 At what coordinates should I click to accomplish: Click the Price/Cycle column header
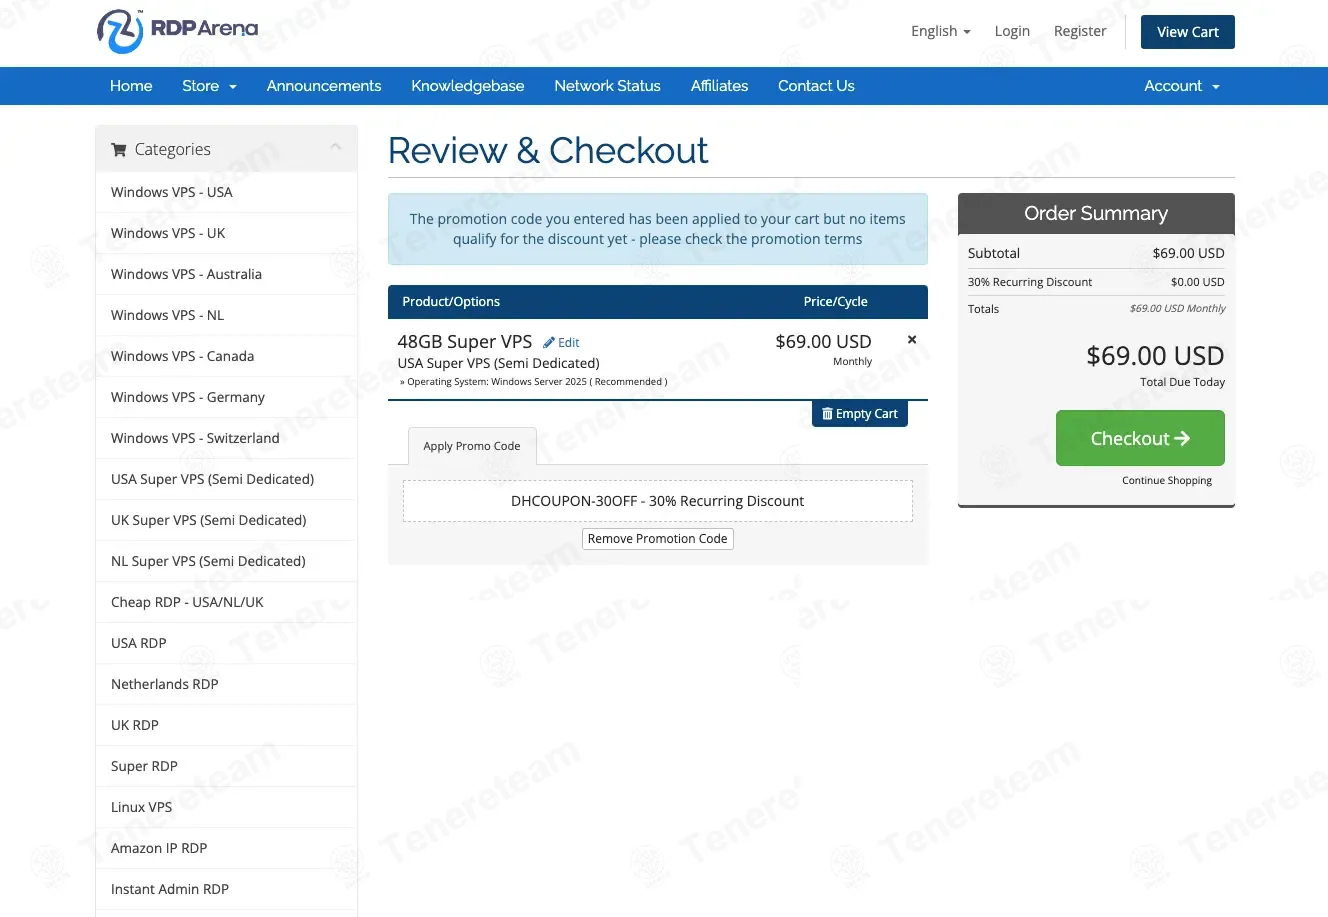tap(836, 302)
